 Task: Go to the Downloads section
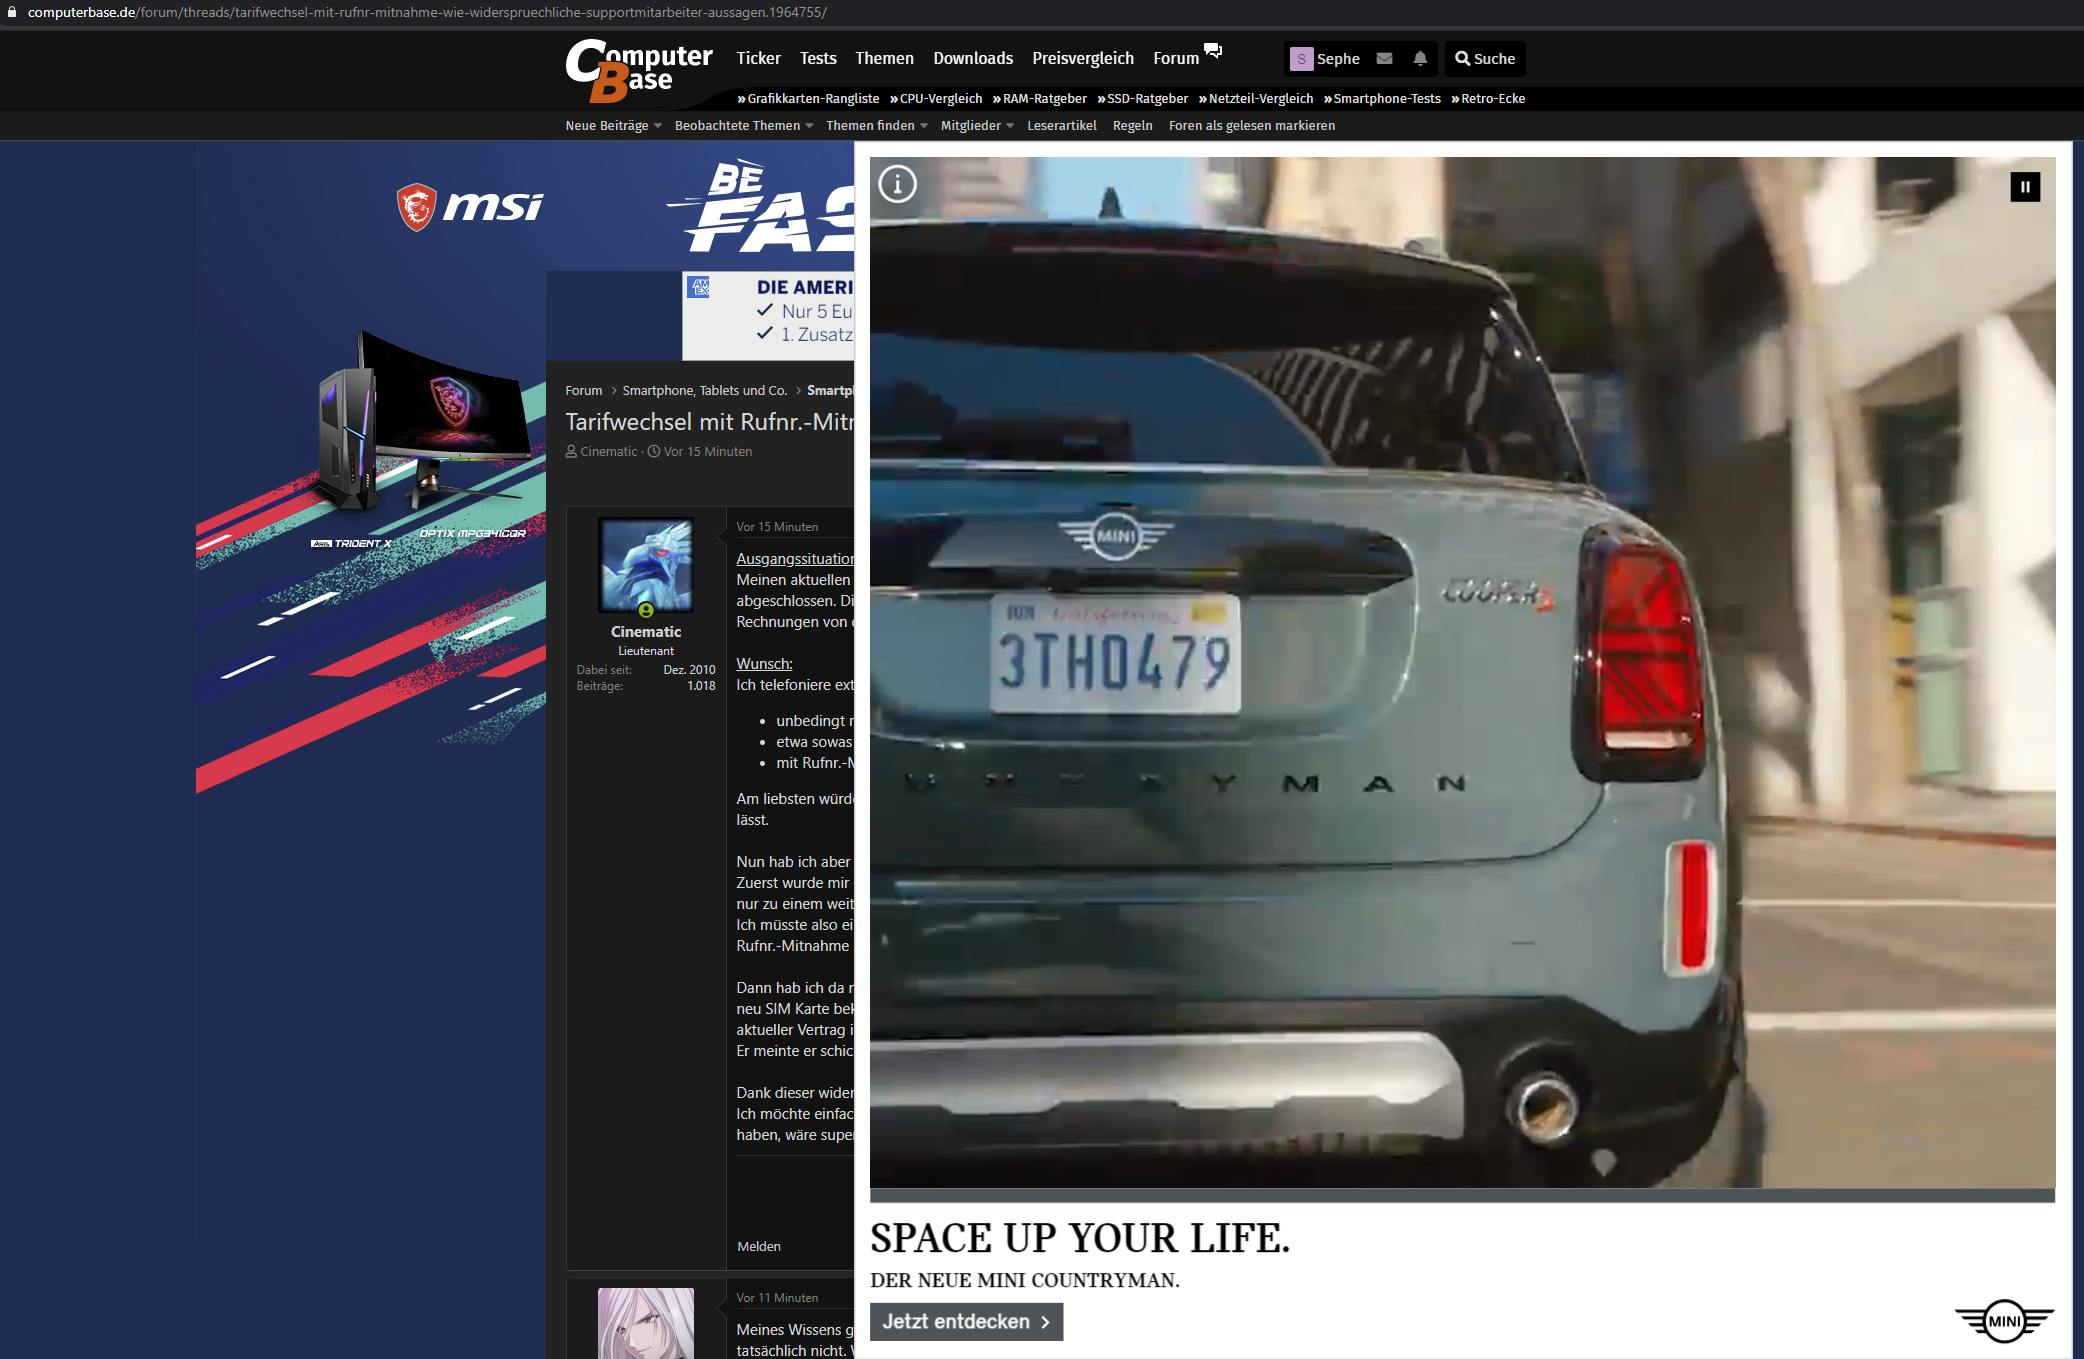(x=972, y=58)
